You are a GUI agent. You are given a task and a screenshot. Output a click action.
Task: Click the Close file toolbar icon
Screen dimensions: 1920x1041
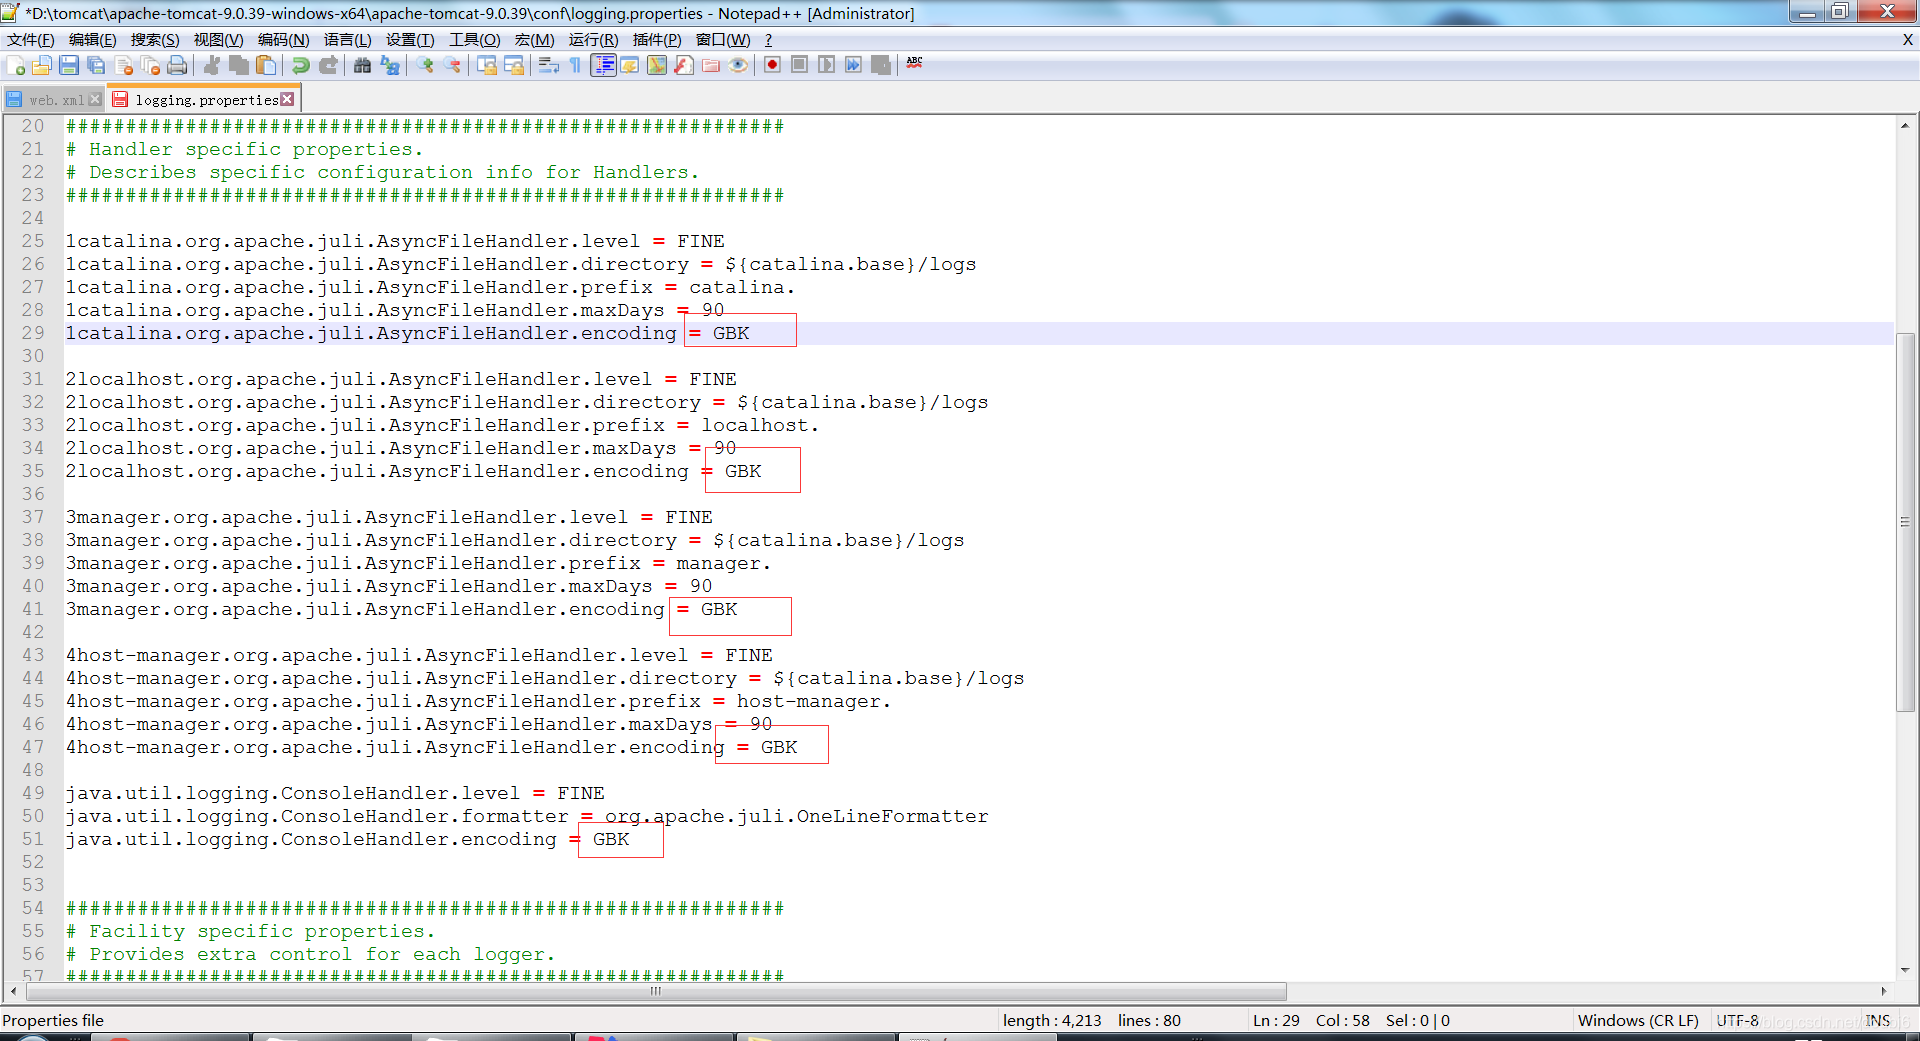click(x=124, y=66)
